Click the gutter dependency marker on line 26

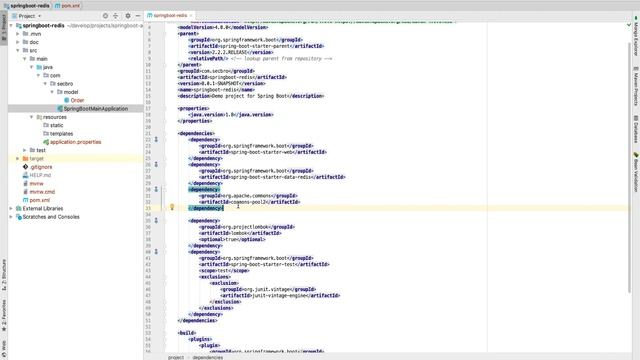click(156, 164)
